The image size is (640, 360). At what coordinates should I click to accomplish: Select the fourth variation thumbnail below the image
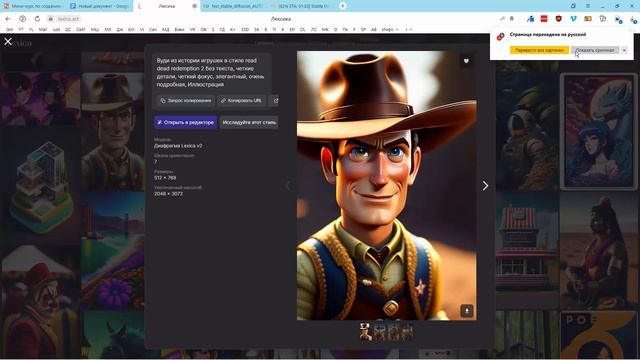pyautogui.click(x=407, y=331)
